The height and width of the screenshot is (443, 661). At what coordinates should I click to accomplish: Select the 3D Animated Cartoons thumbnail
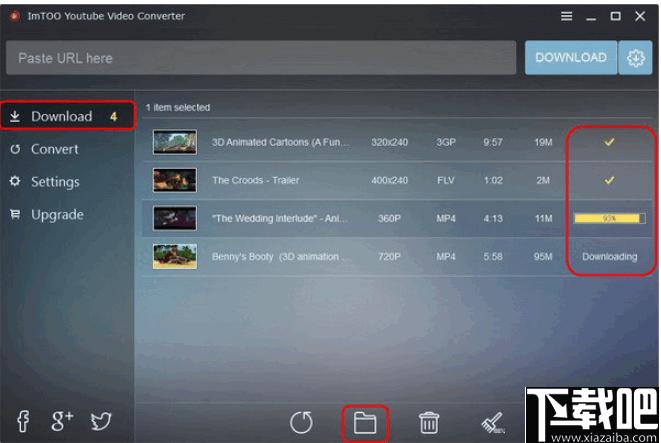175,142
